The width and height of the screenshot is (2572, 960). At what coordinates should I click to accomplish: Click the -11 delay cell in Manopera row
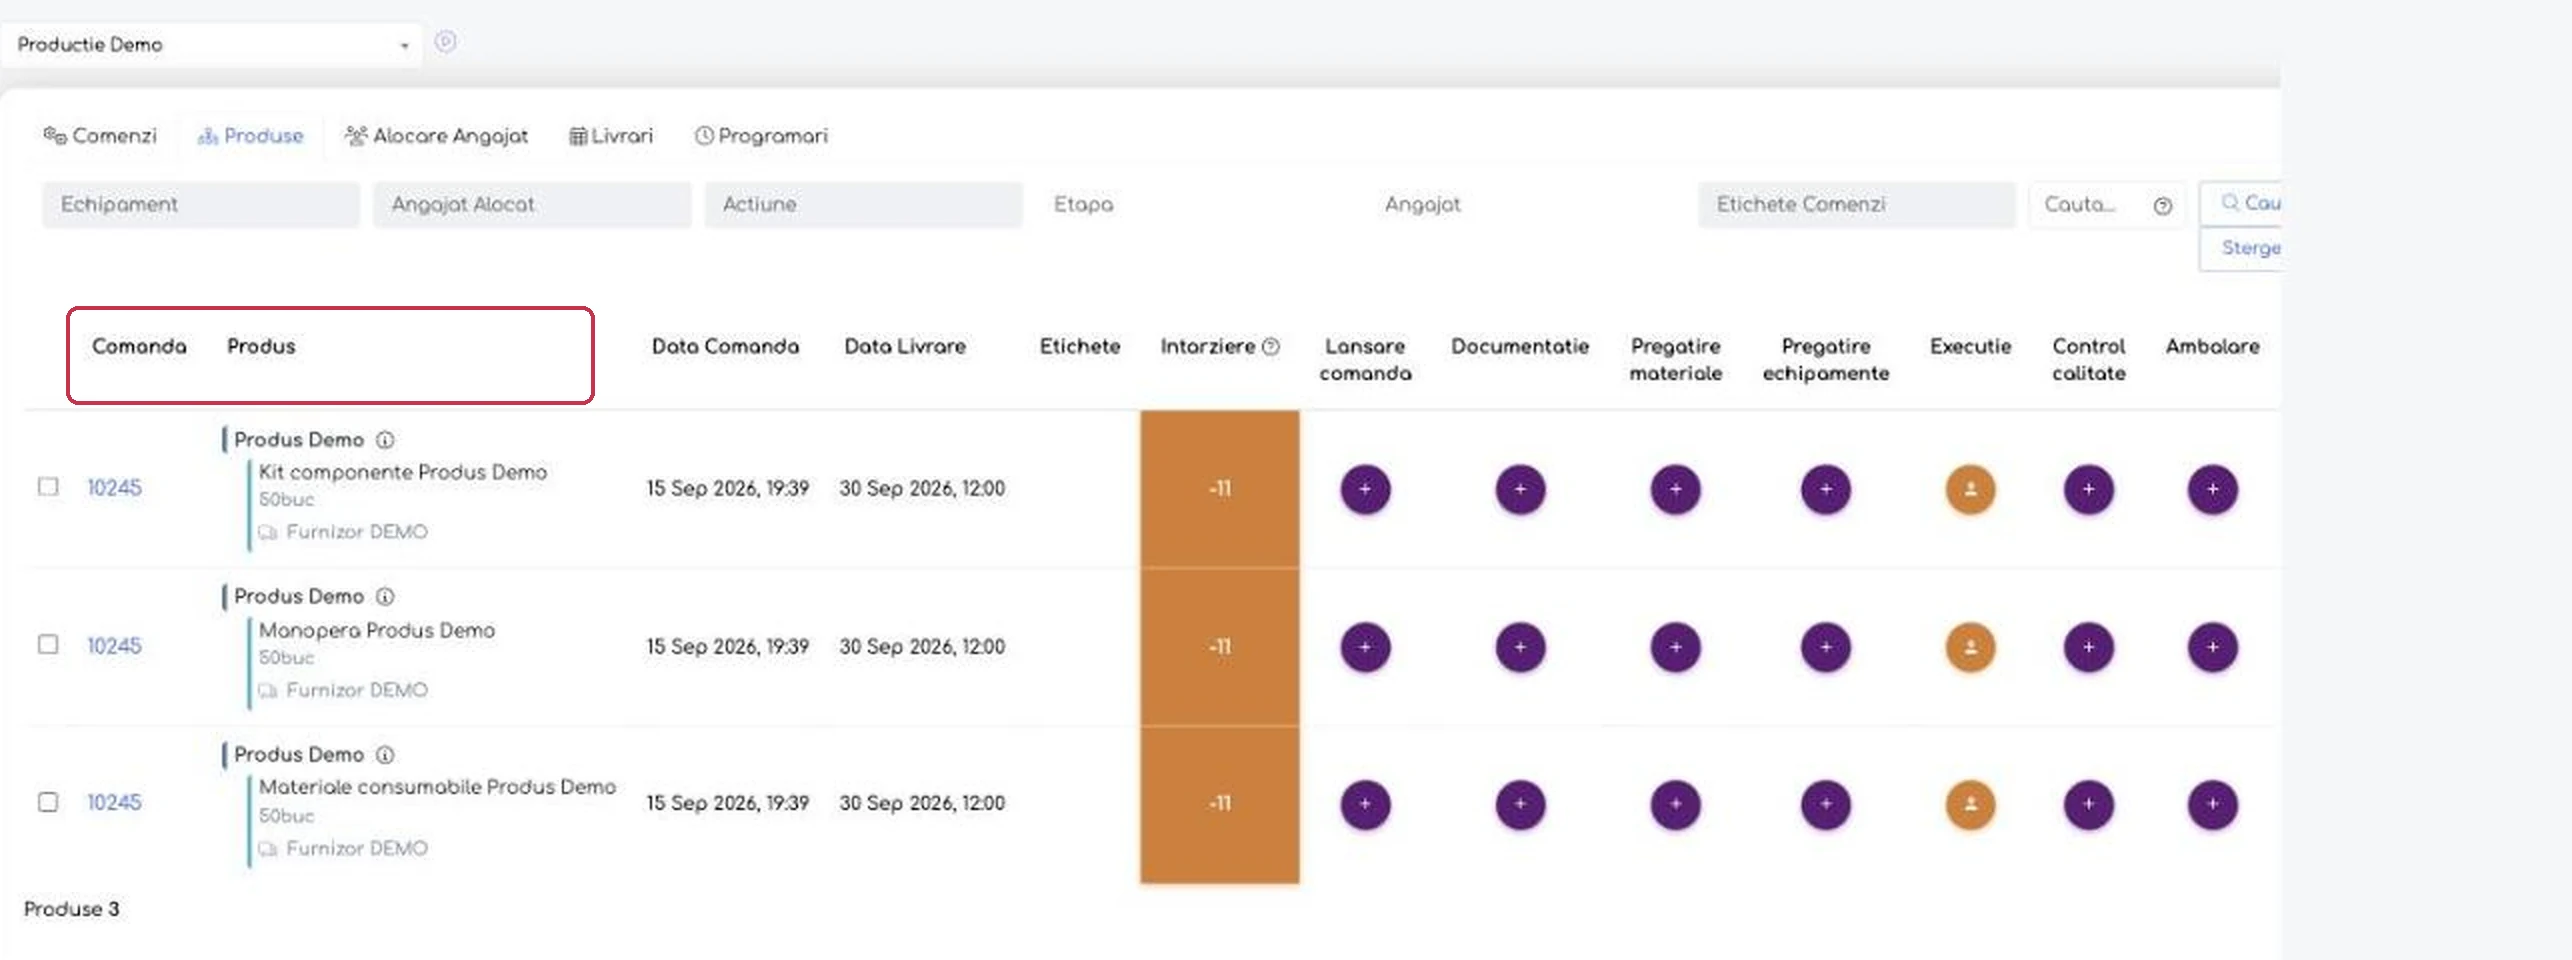click(1220, 647)
